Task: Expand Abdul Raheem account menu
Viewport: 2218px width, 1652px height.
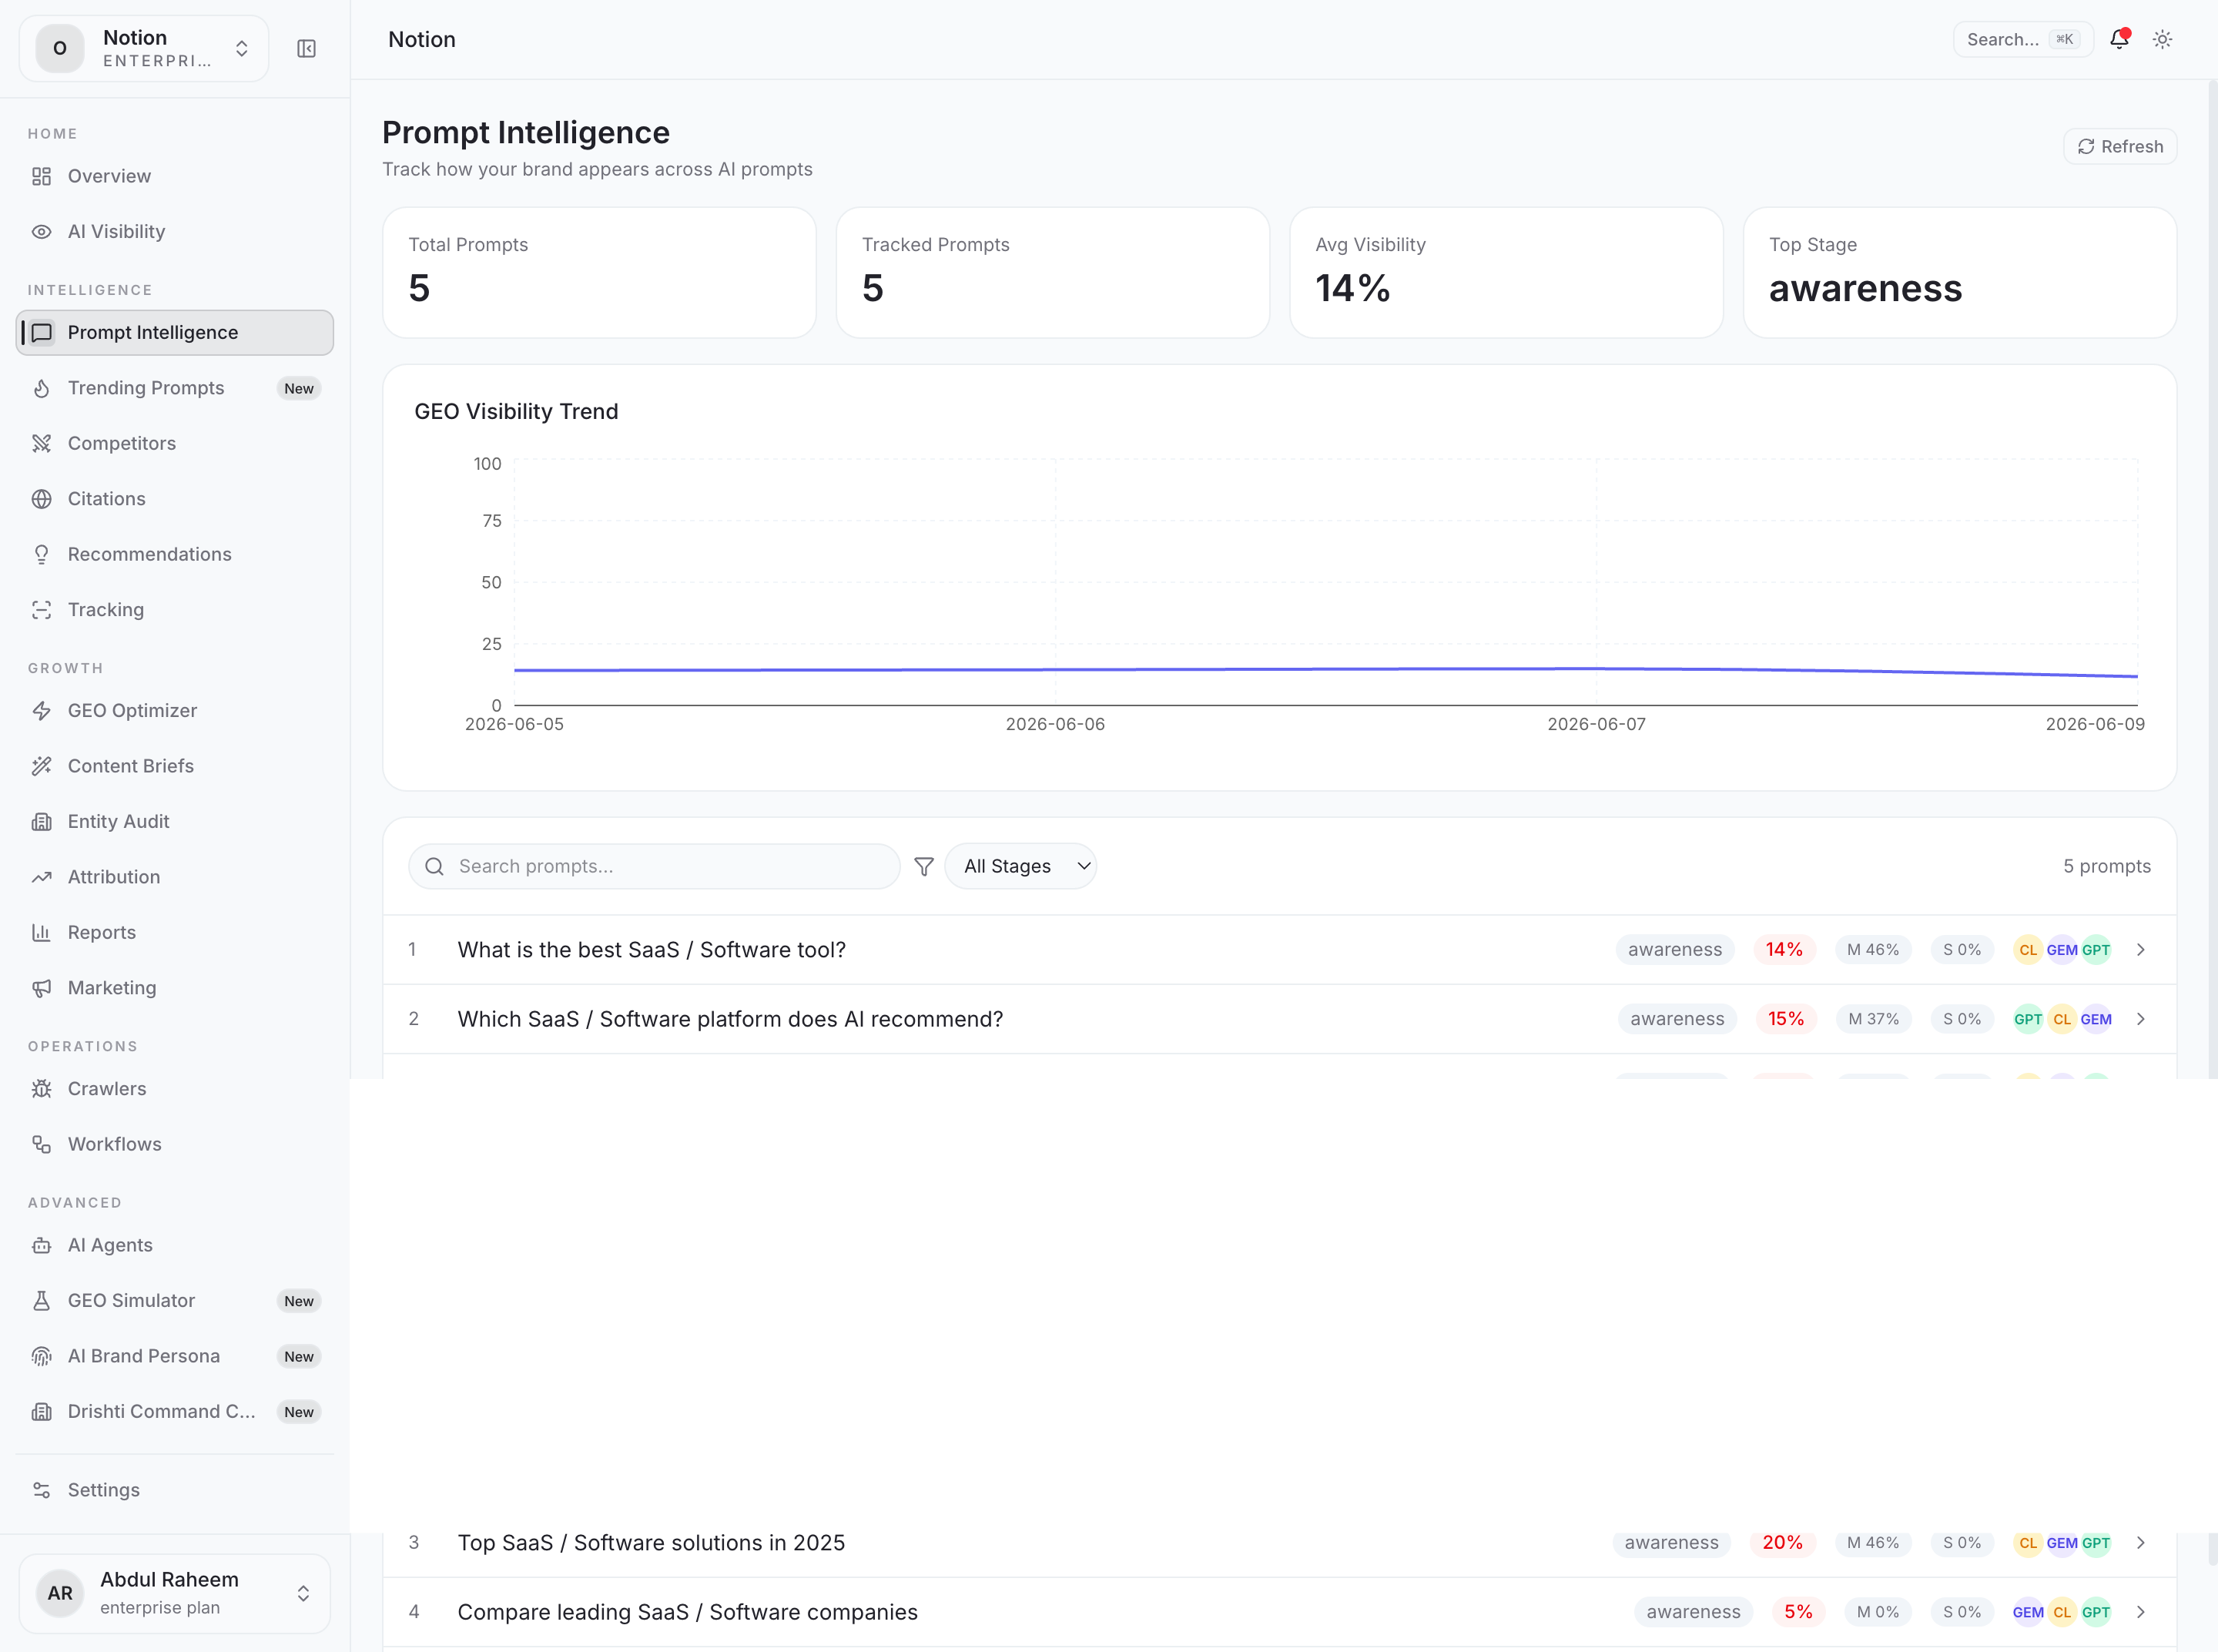Action: 174,1593
